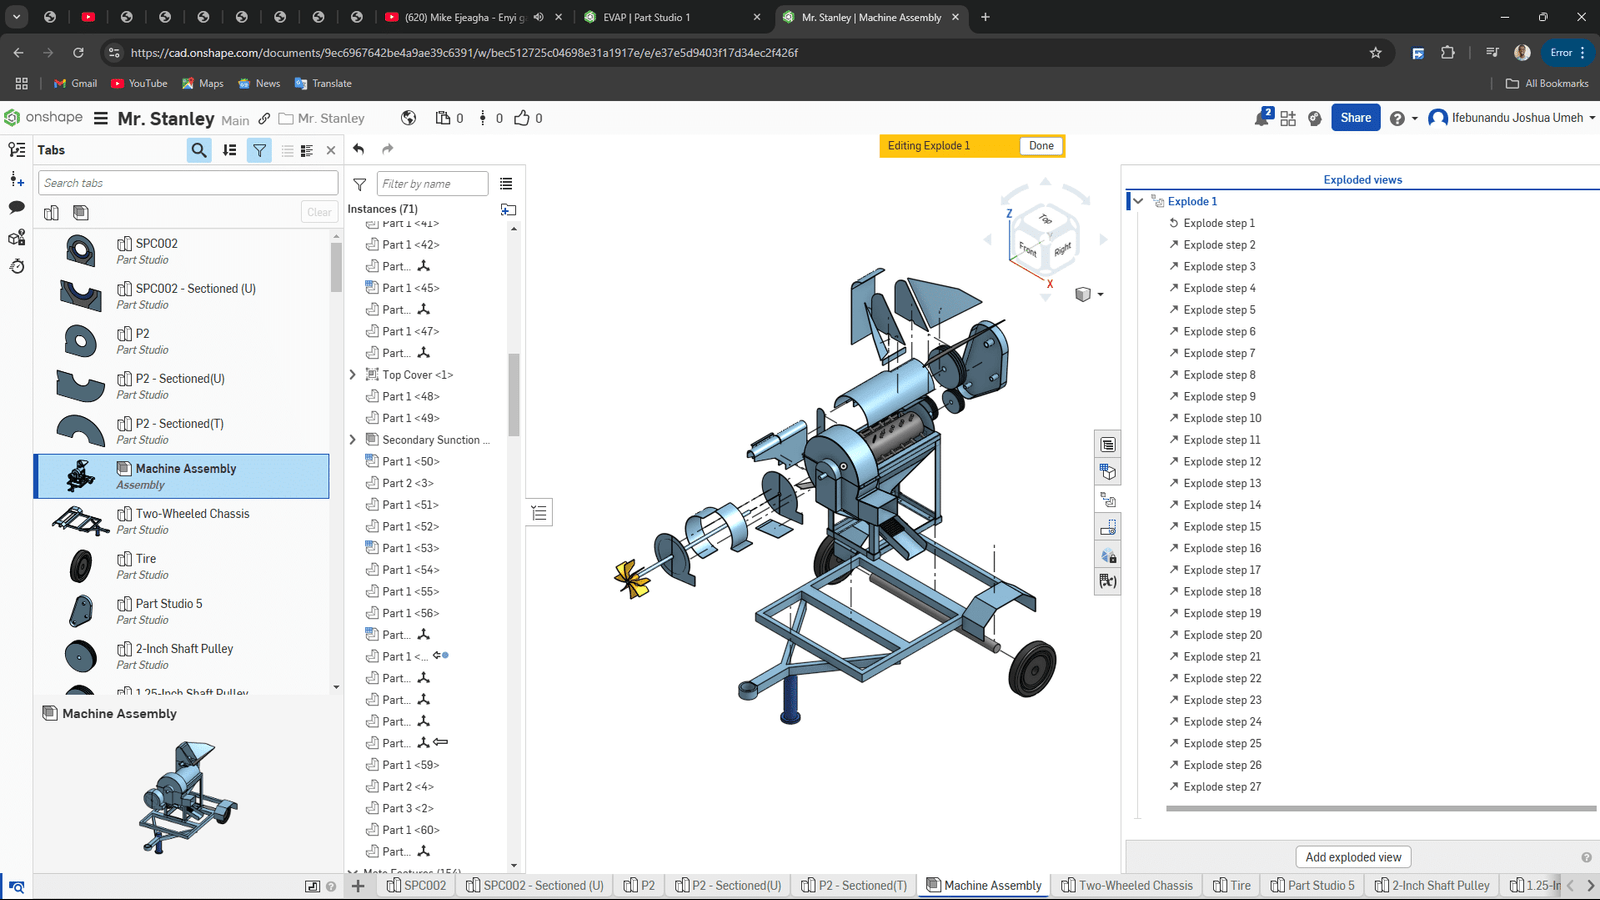The image size is (1600, 900).
Task: Open the variable table icon
Action: coord(1107,581)
